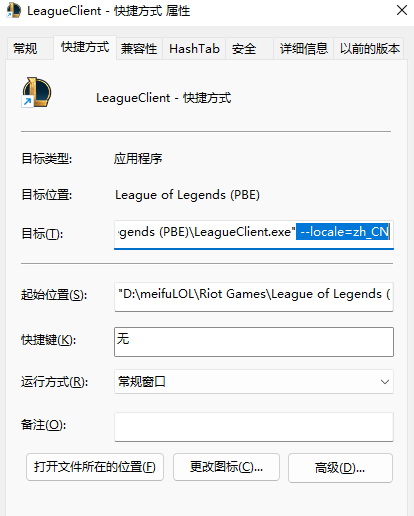The width and height of the screenshot is (414, 516).
Task: Click the title bar League icon
Action: (x=14, y=11)
